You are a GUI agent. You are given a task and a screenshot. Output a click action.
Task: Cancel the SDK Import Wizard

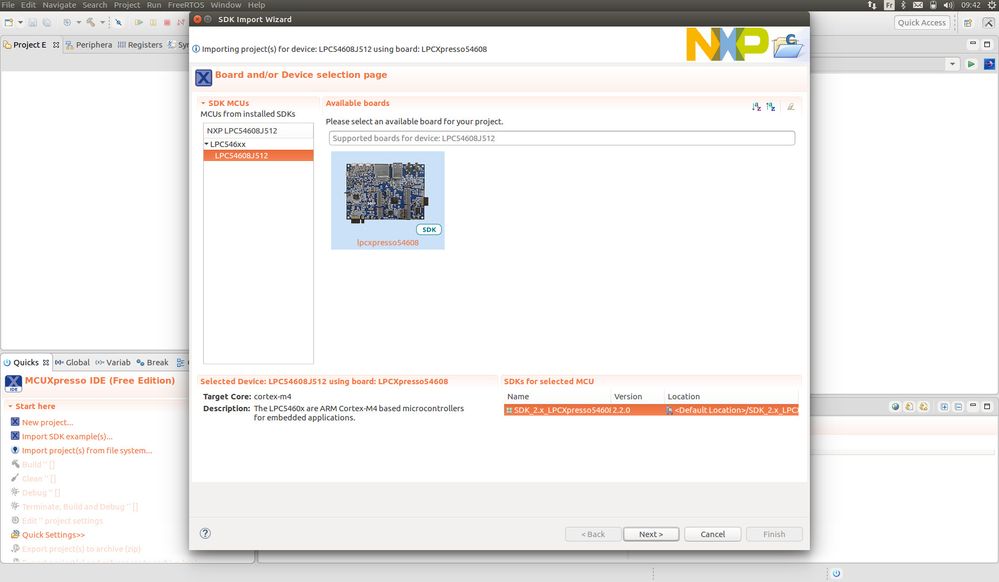712,534
